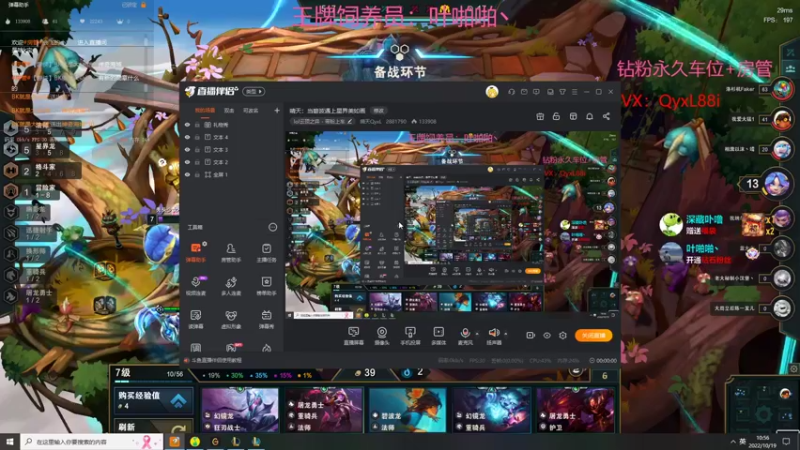Image resolution: width=800 pixels, height=450 pixels.
Task: Open the 读弹幕 read-danmaku tool
Action: click(x=196, y=319)
